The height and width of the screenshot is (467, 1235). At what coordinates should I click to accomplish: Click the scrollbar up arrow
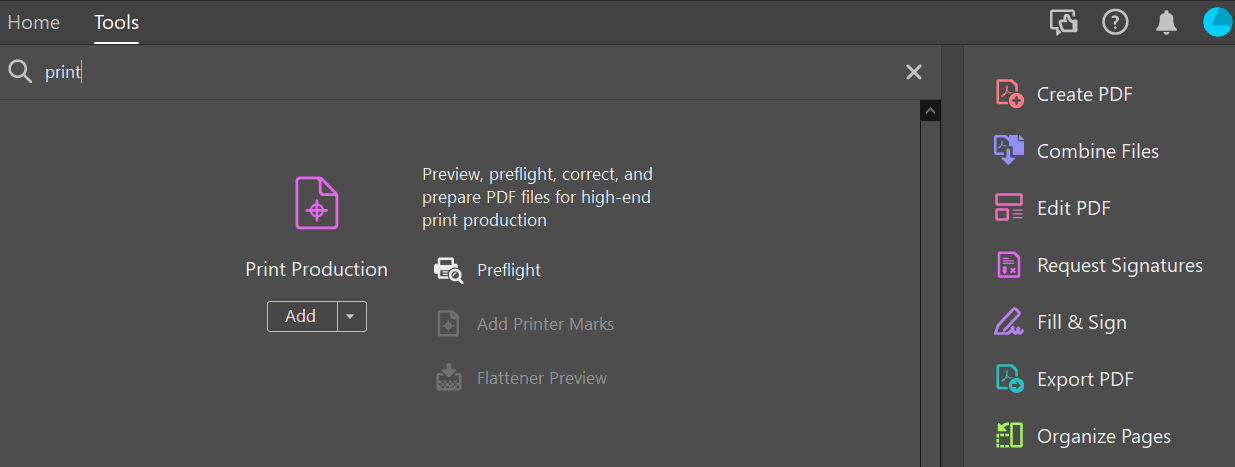[930, 111]
